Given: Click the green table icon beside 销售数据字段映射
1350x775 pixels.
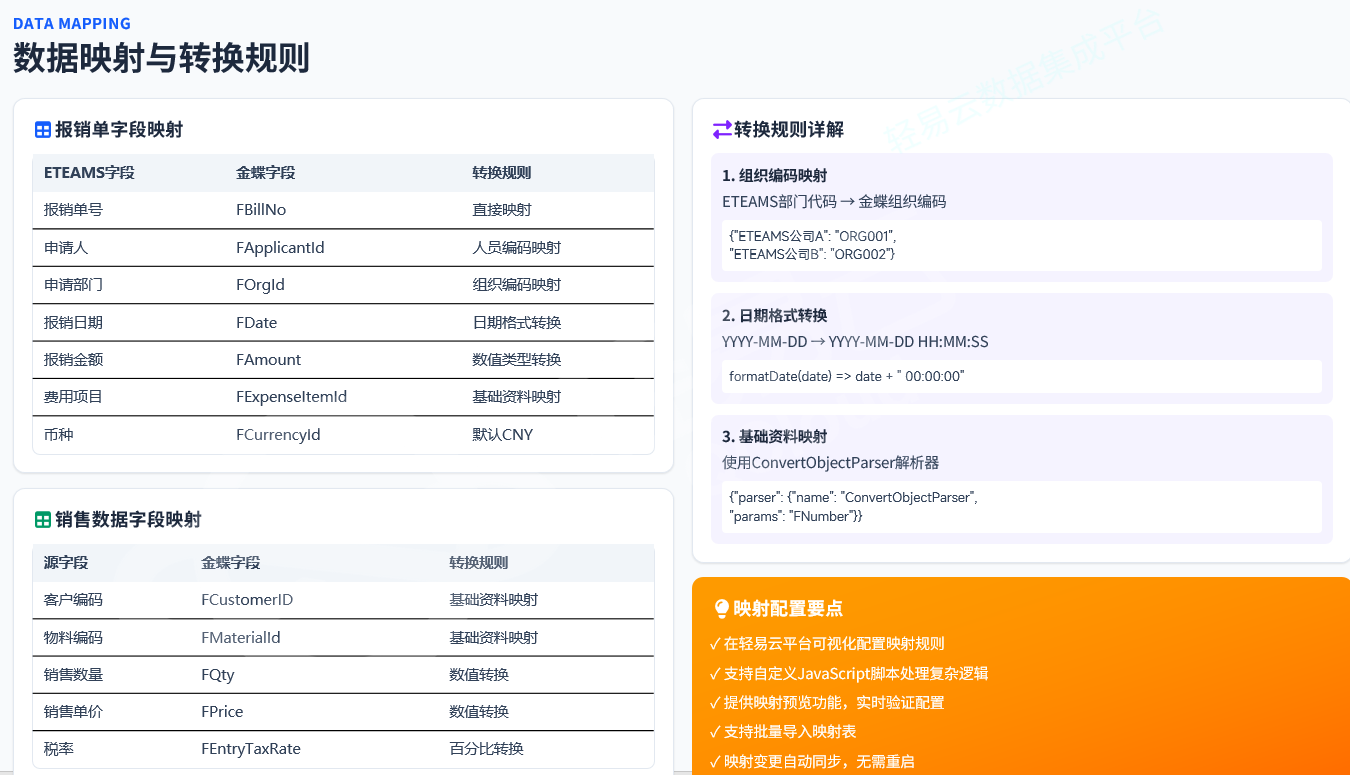Looking at the screenshot, I should point(43,520).
